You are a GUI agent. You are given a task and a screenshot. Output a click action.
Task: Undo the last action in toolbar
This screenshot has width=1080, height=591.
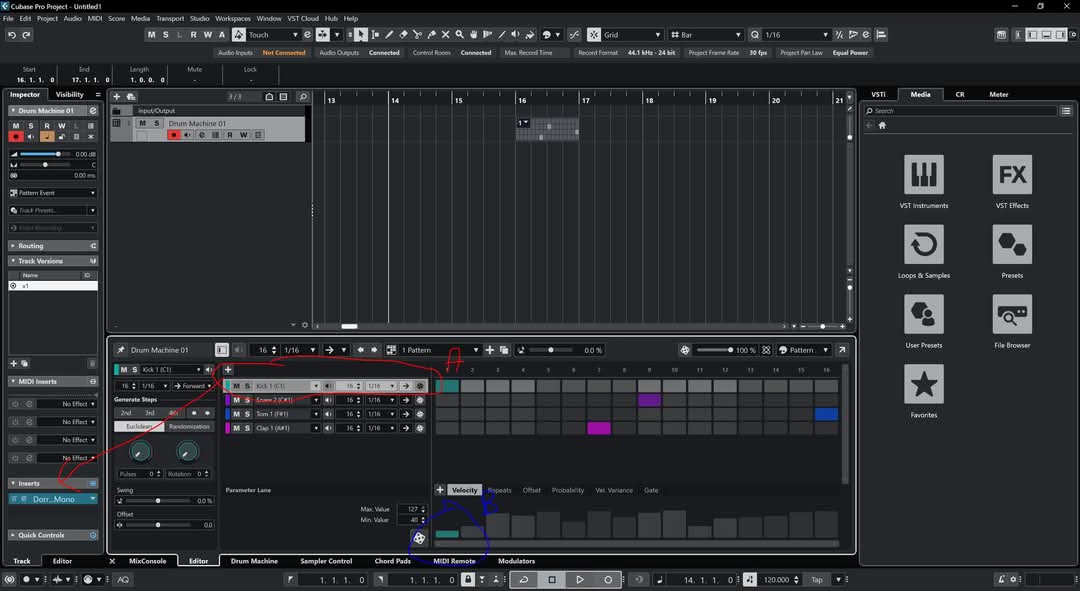[12, 34]
